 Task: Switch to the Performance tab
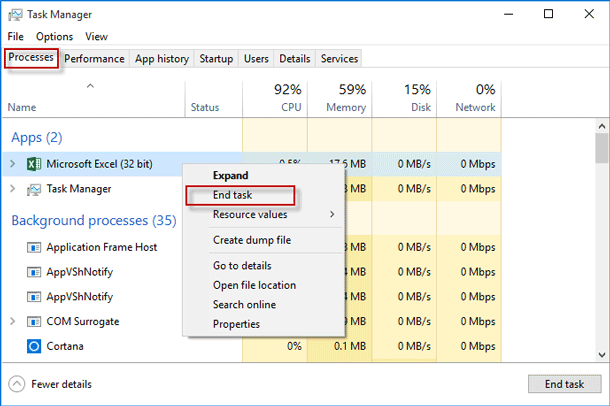pos(94,59)
